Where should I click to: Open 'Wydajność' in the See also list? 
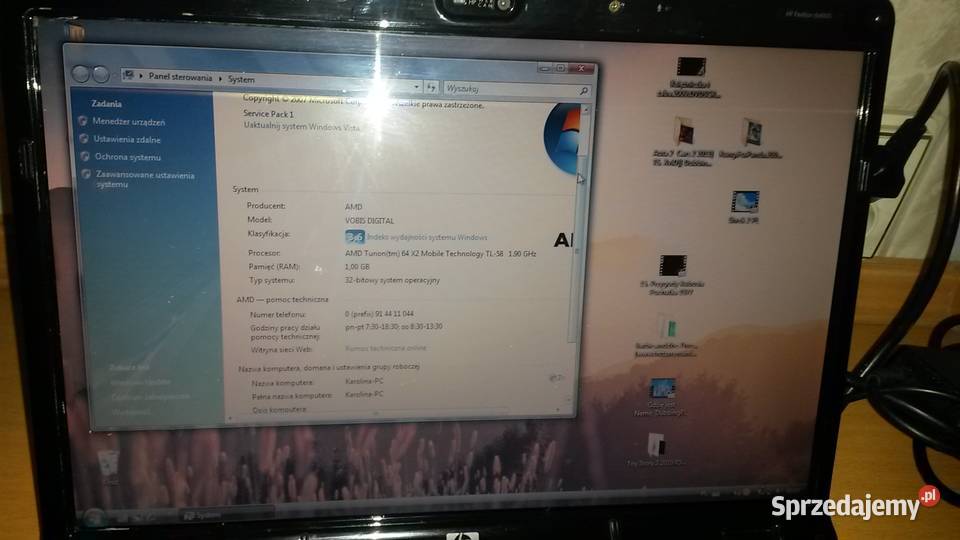[131, 411]
